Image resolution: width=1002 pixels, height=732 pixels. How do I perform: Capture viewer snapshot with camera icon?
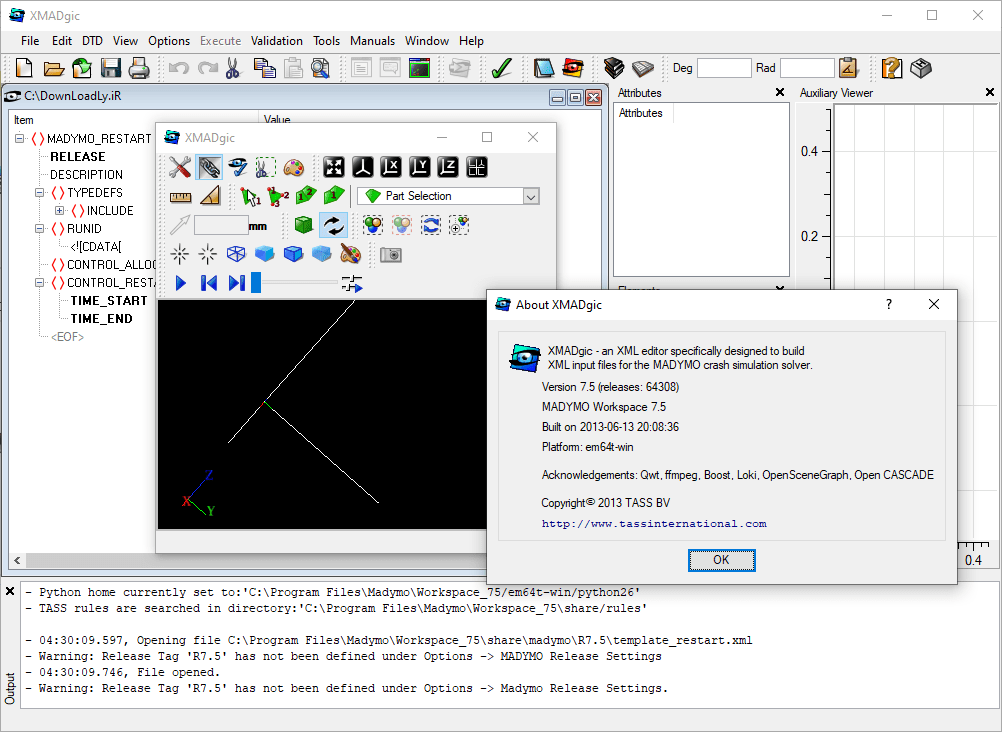click(391, 254)
